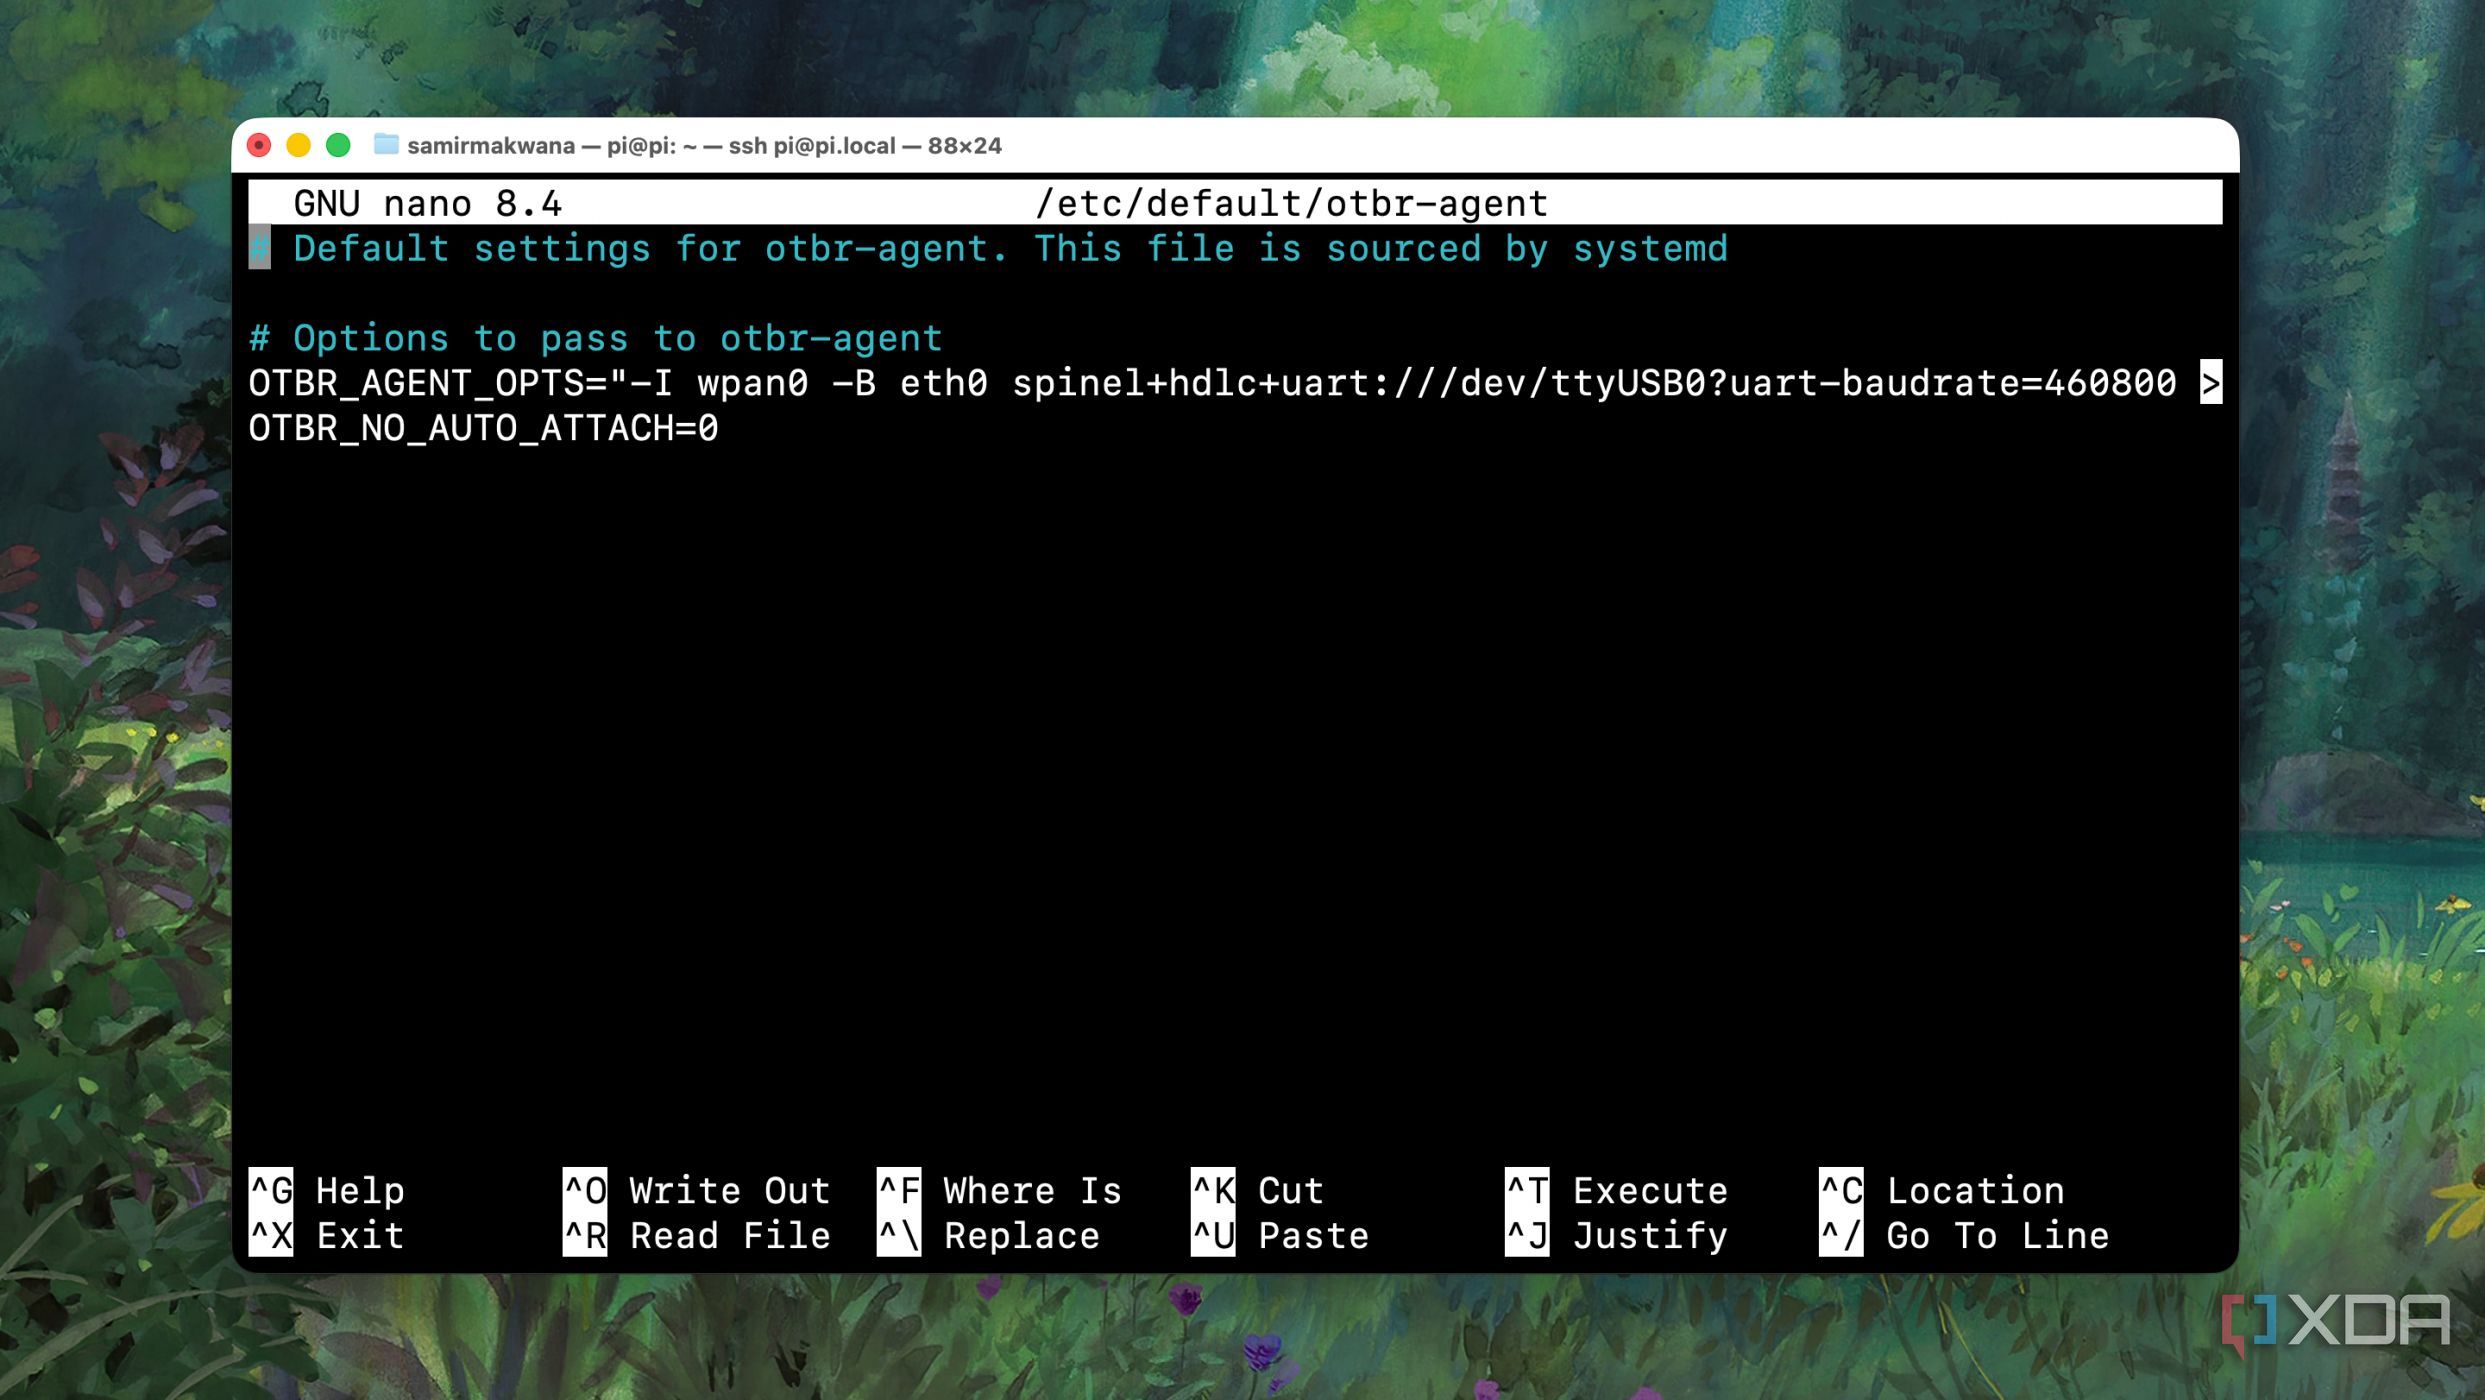The width and height of the screenshot is (2485, 1400).
Task: Click the line overflow > indicator
Action: pos(2210,383)
